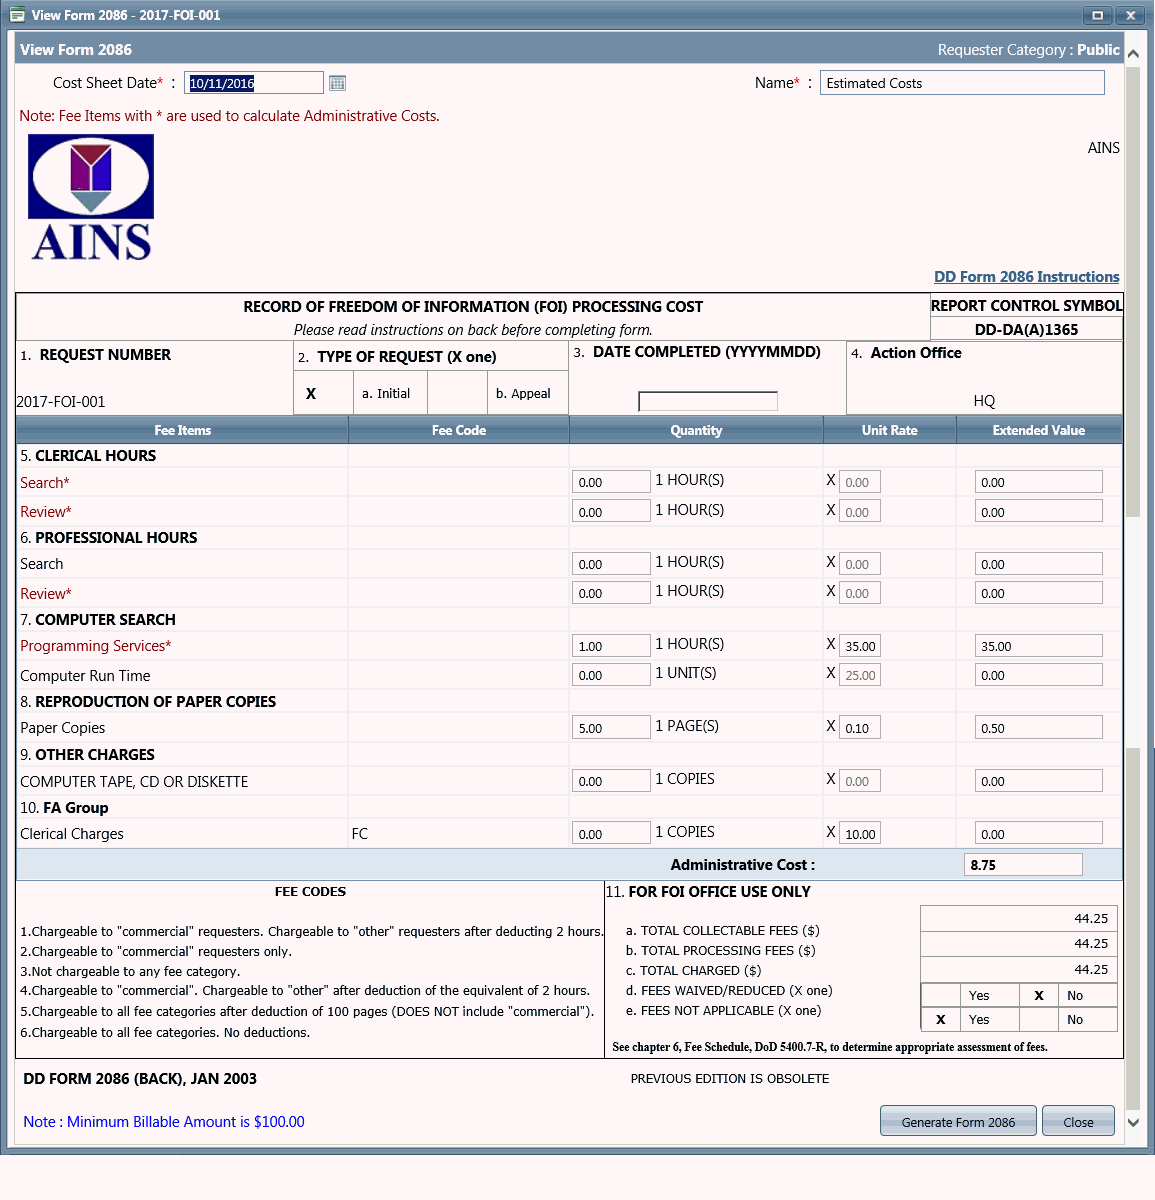This screenshot has width=1155, height=1200.
Task: Open the Cost Sheet Date calendar picker
Action: (337, 83)
